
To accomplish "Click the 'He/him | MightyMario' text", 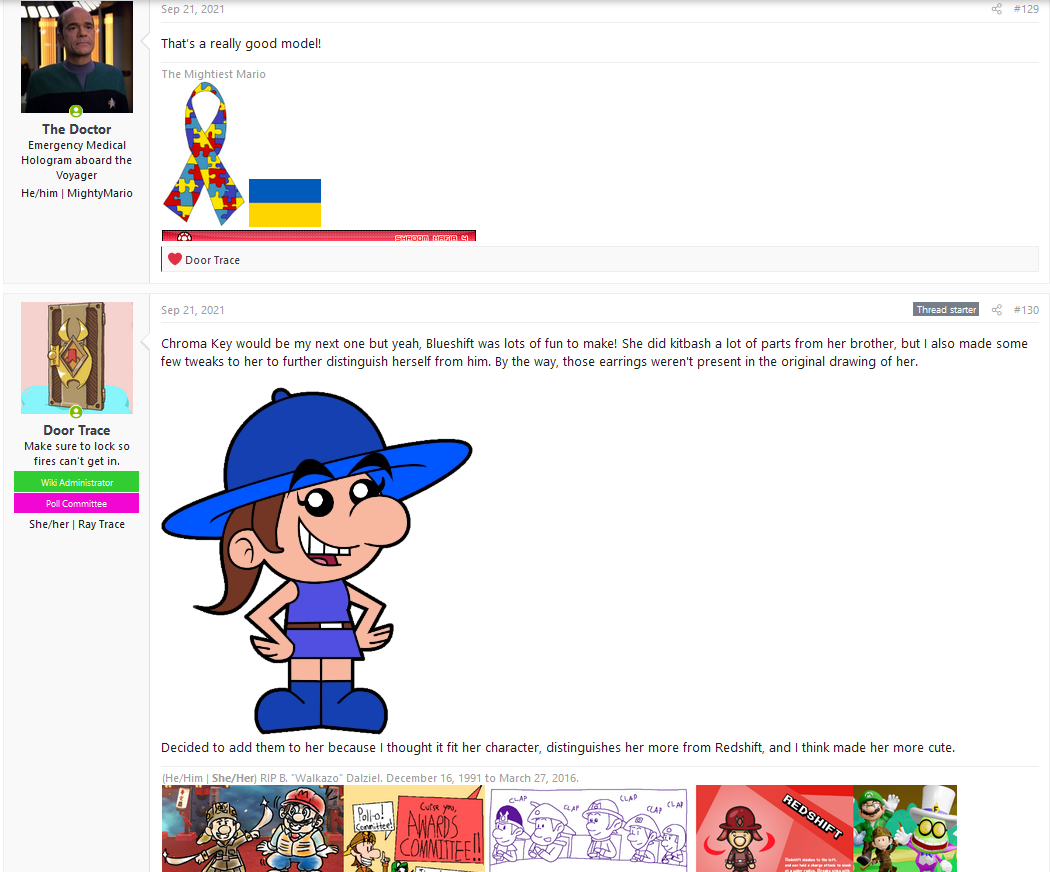I will 77,193.
